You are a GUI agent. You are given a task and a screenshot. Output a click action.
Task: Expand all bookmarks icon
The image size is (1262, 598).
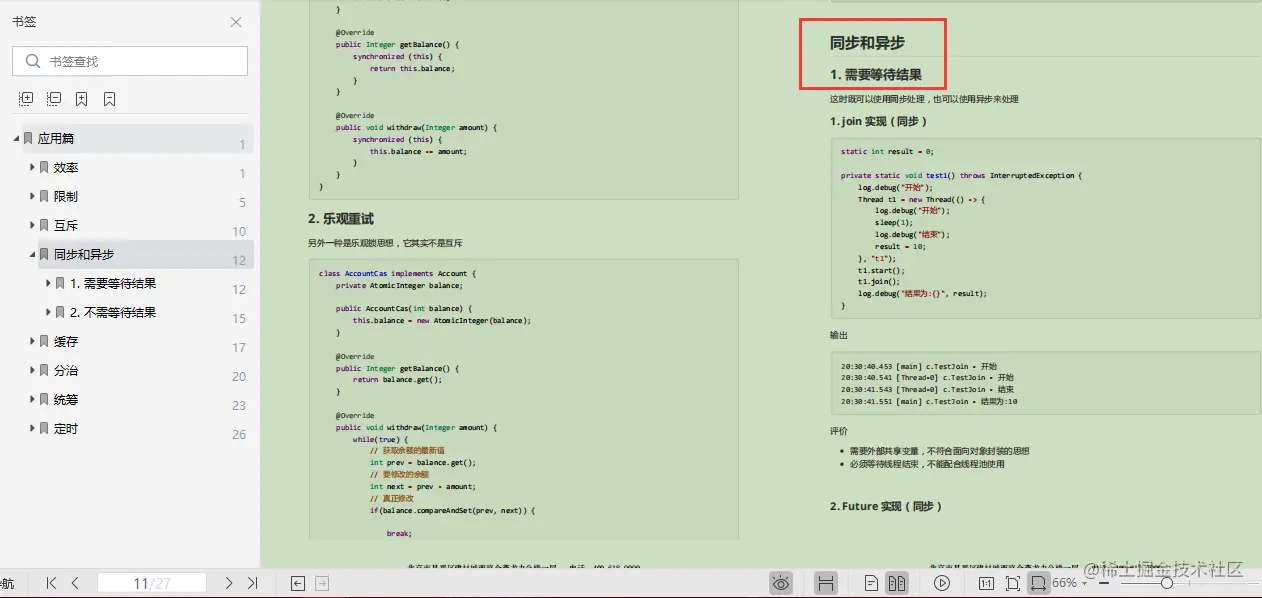pyautogui.click(x=26, y=99)
